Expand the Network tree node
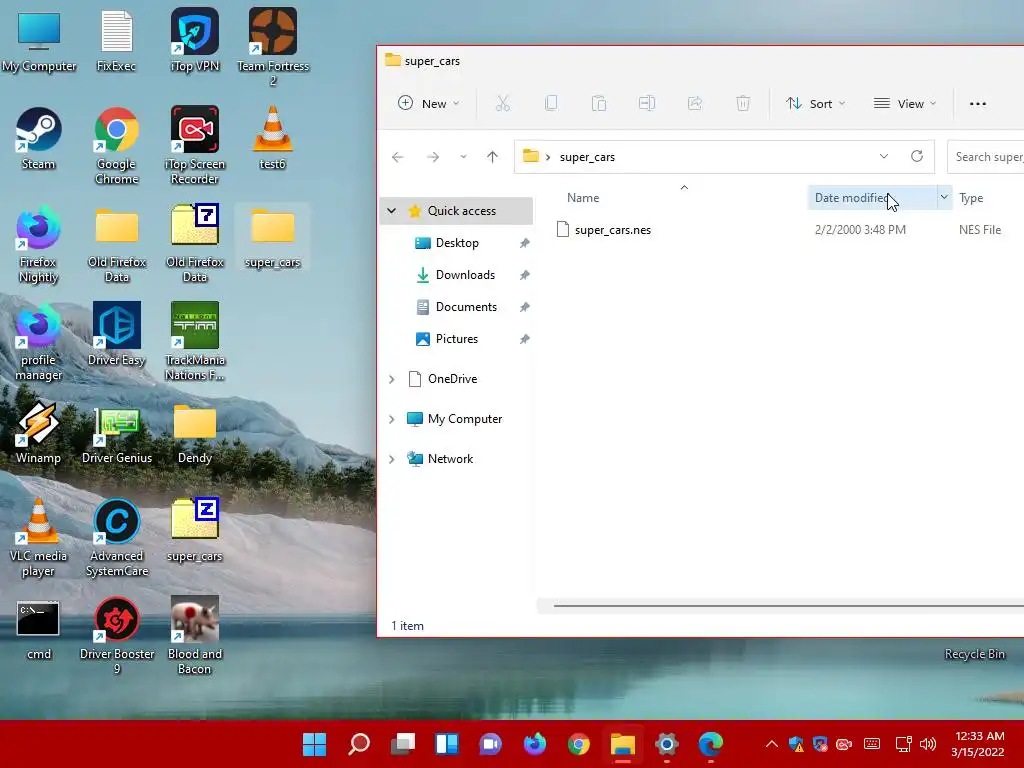Image resolution: width=1024 pixels, height=768 pixels. coord(391,458)
